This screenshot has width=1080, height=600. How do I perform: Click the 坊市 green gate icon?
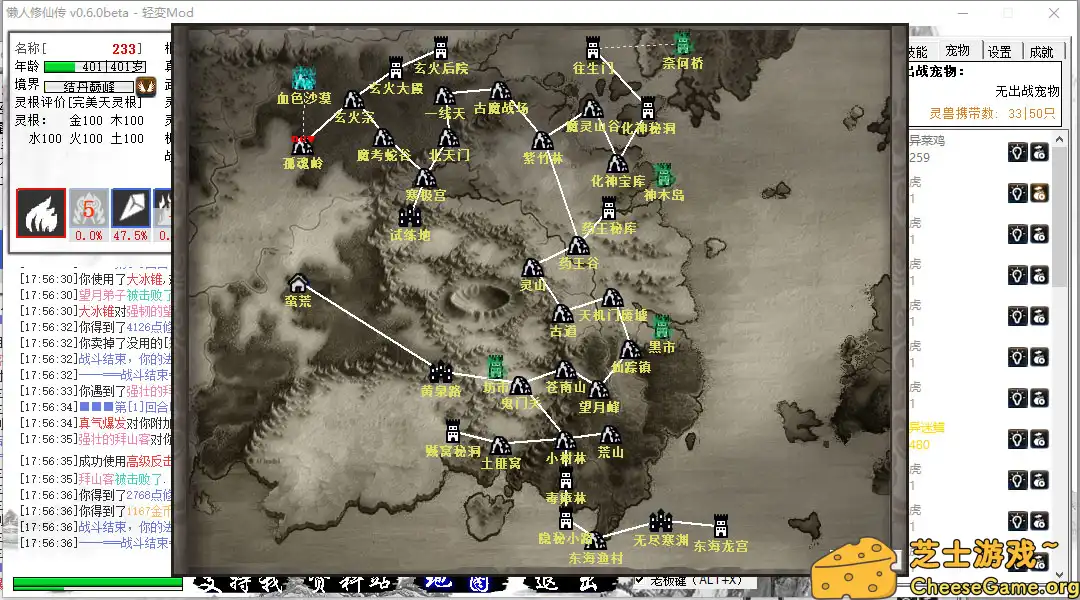495,367
